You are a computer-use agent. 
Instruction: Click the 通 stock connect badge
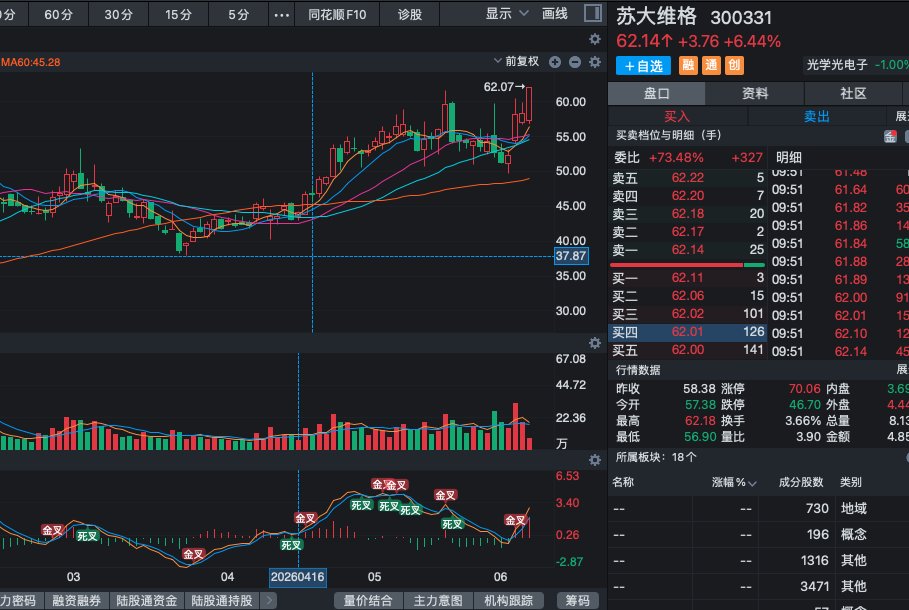pyautogui.click(x=711, y=65)
